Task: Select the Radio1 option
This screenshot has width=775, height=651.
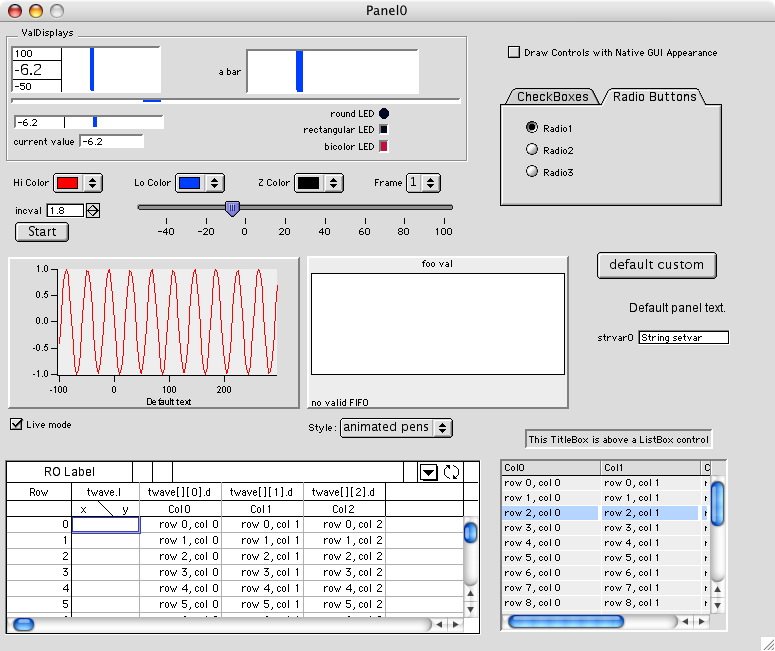Action: [x=532, y=128]
